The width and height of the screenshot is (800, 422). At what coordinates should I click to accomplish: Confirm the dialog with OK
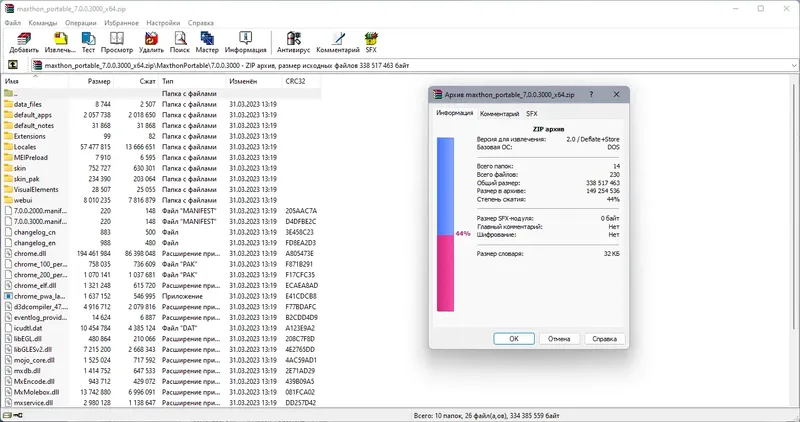[514, 339]
